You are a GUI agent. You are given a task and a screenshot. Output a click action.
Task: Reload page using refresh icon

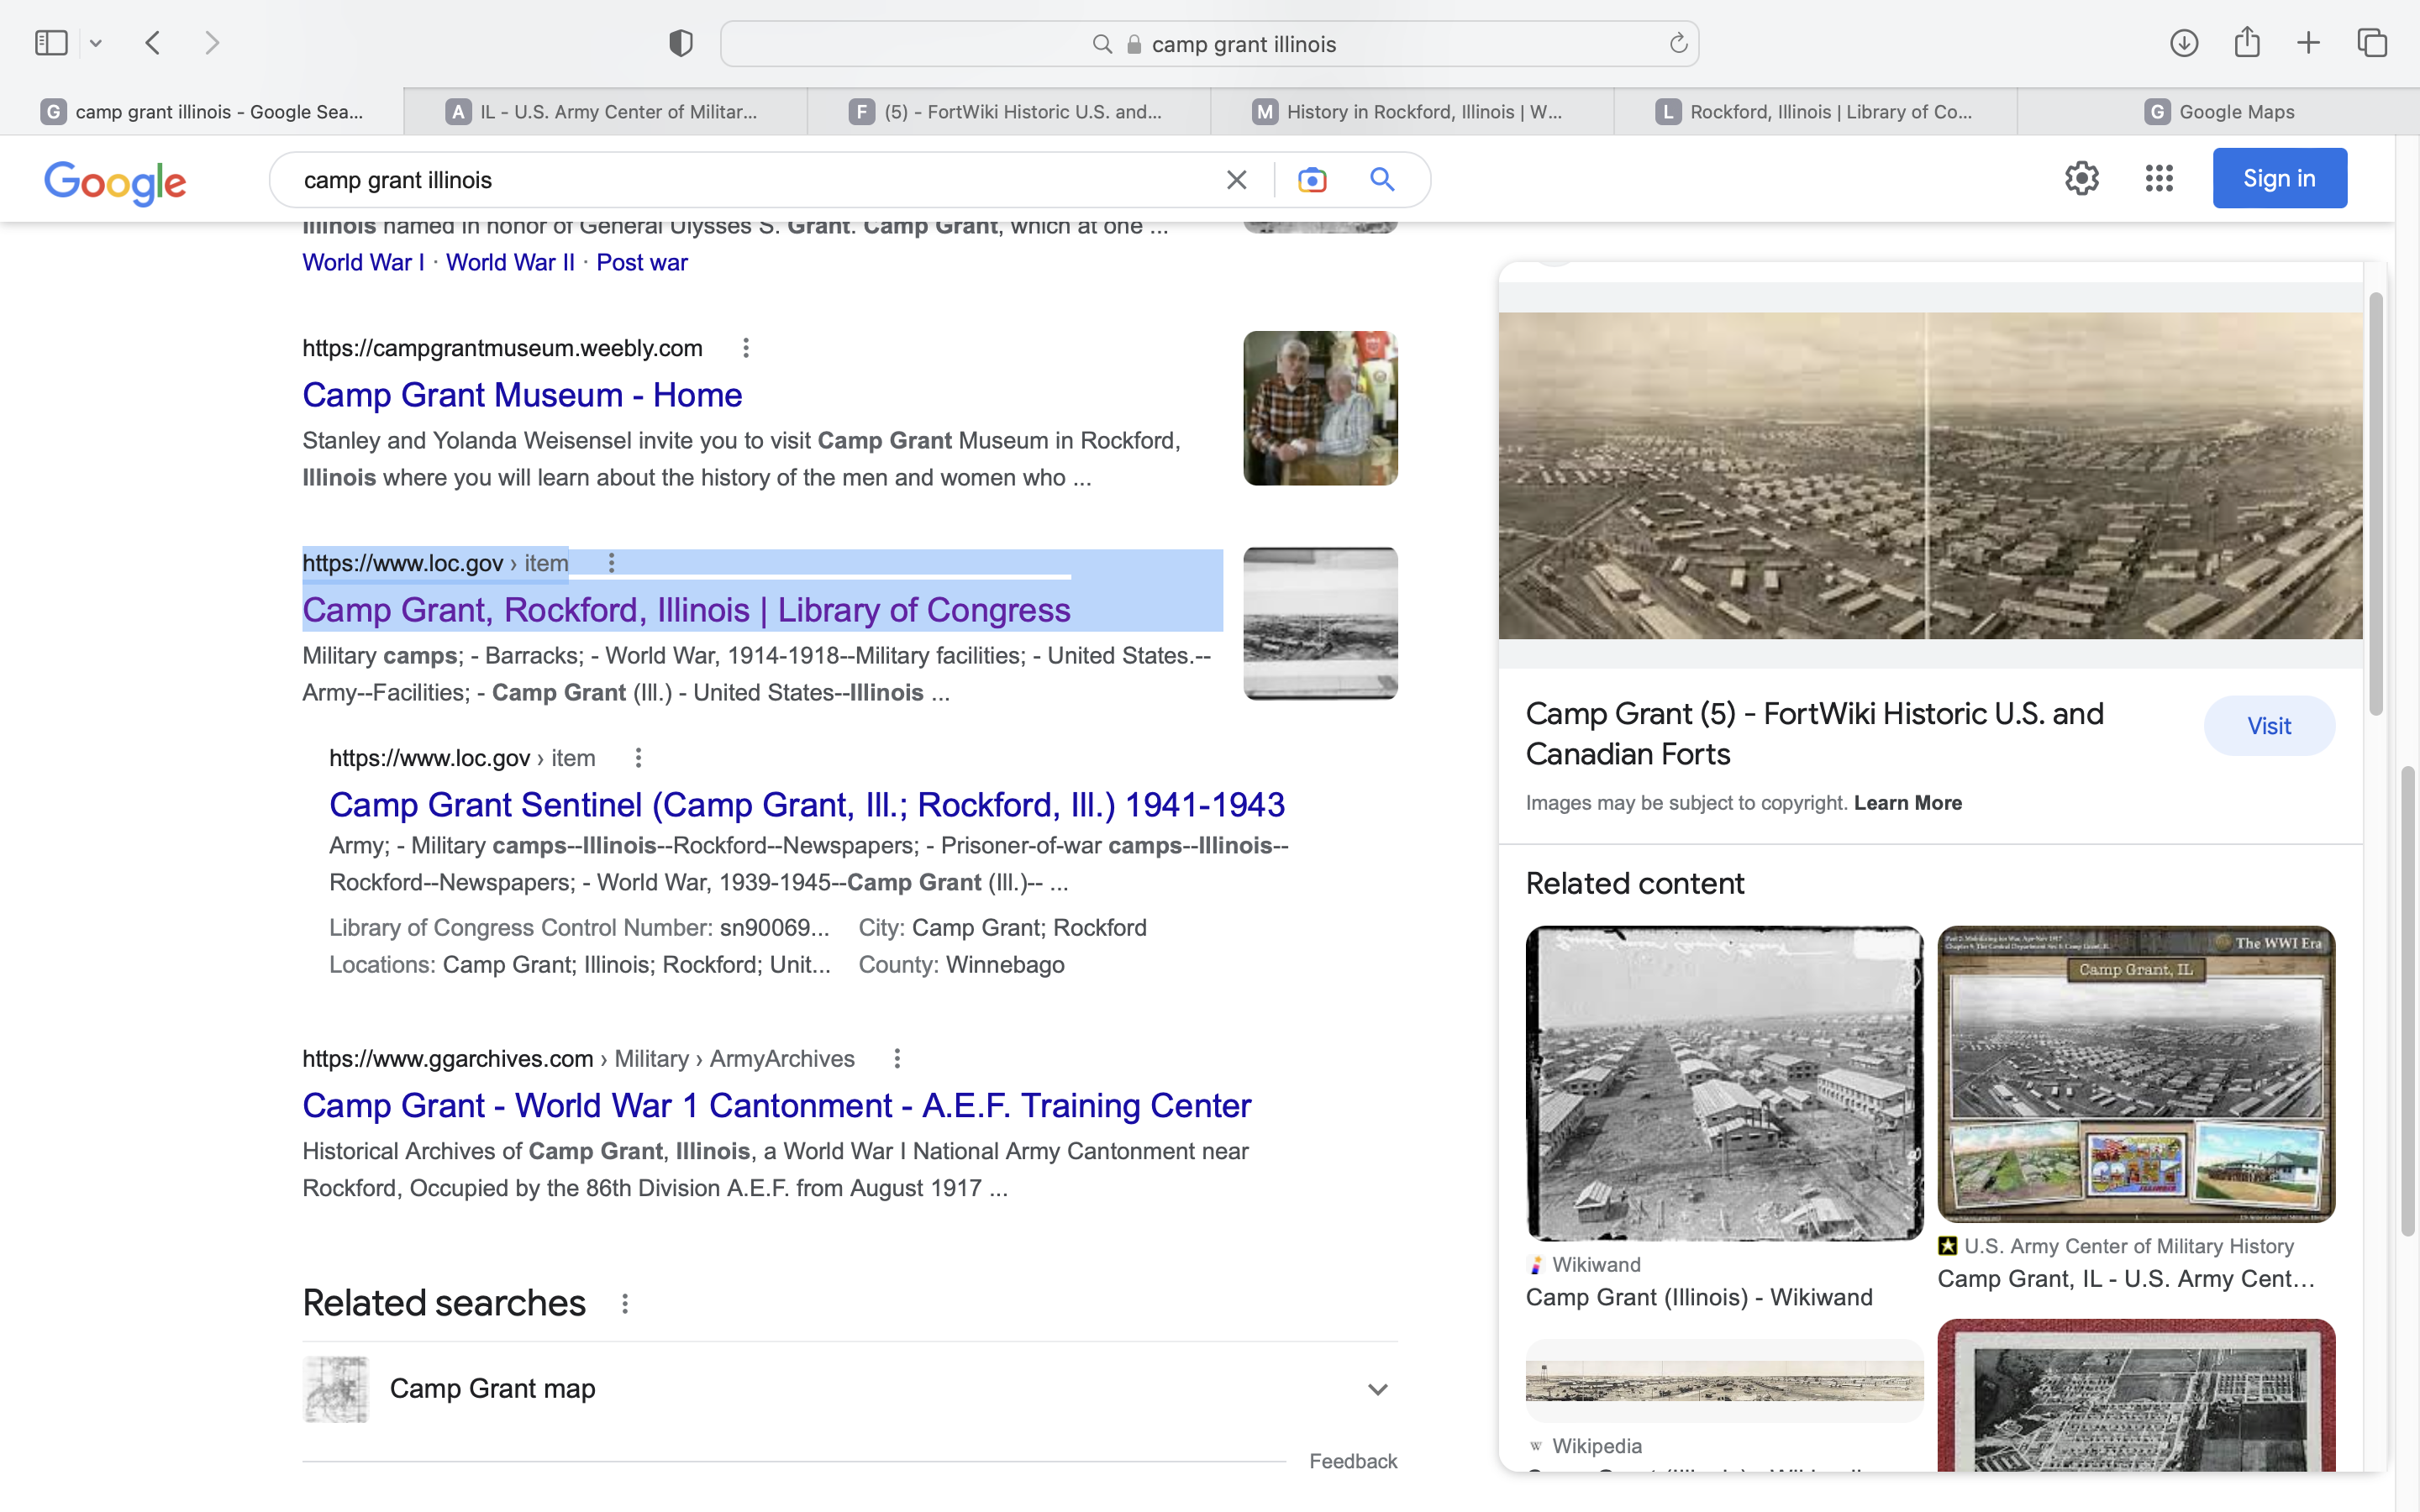pos(1678,43)
